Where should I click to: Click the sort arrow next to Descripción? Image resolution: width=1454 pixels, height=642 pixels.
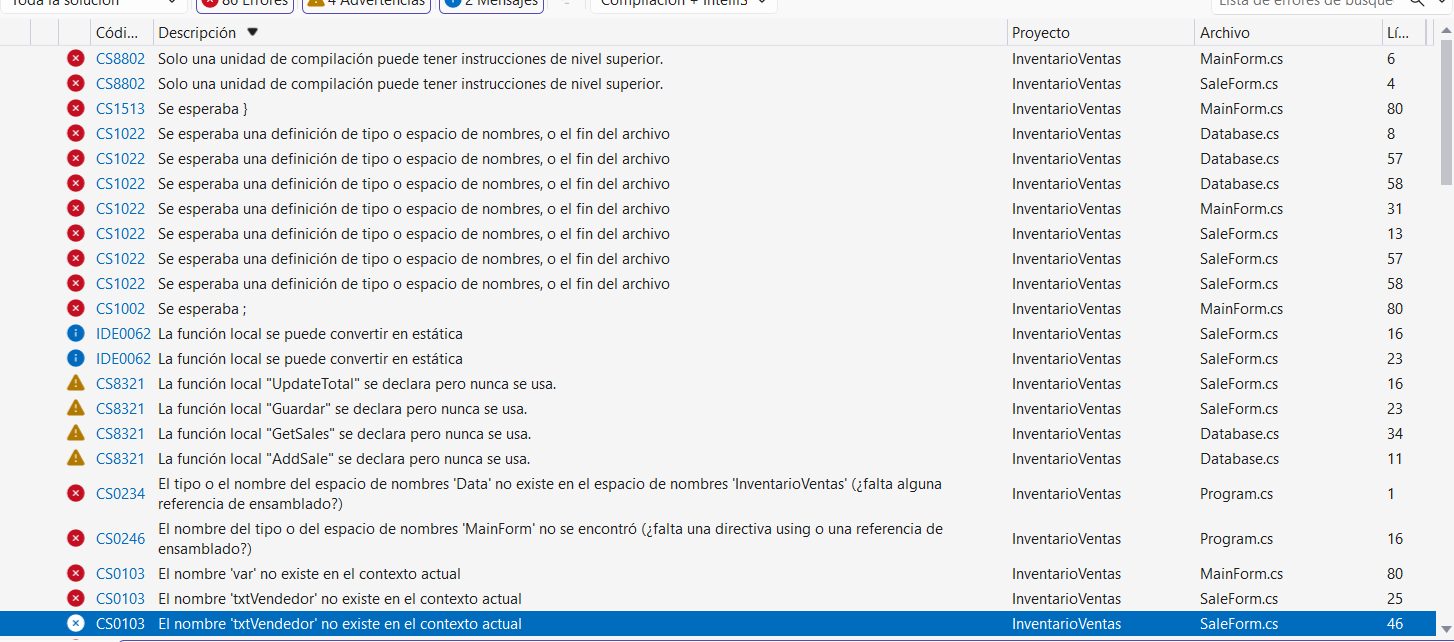click(x=252, y=33)
